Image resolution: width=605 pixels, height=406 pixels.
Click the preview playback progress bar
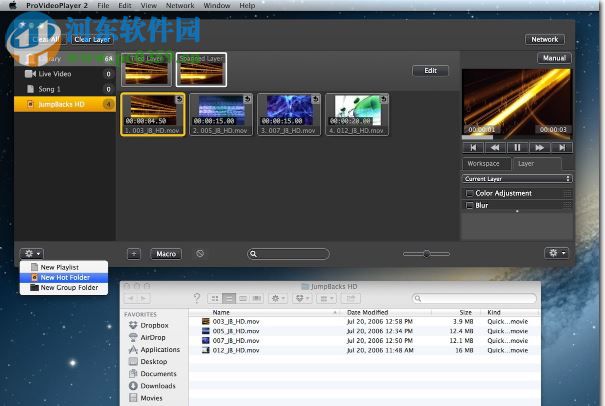point(517,137)
